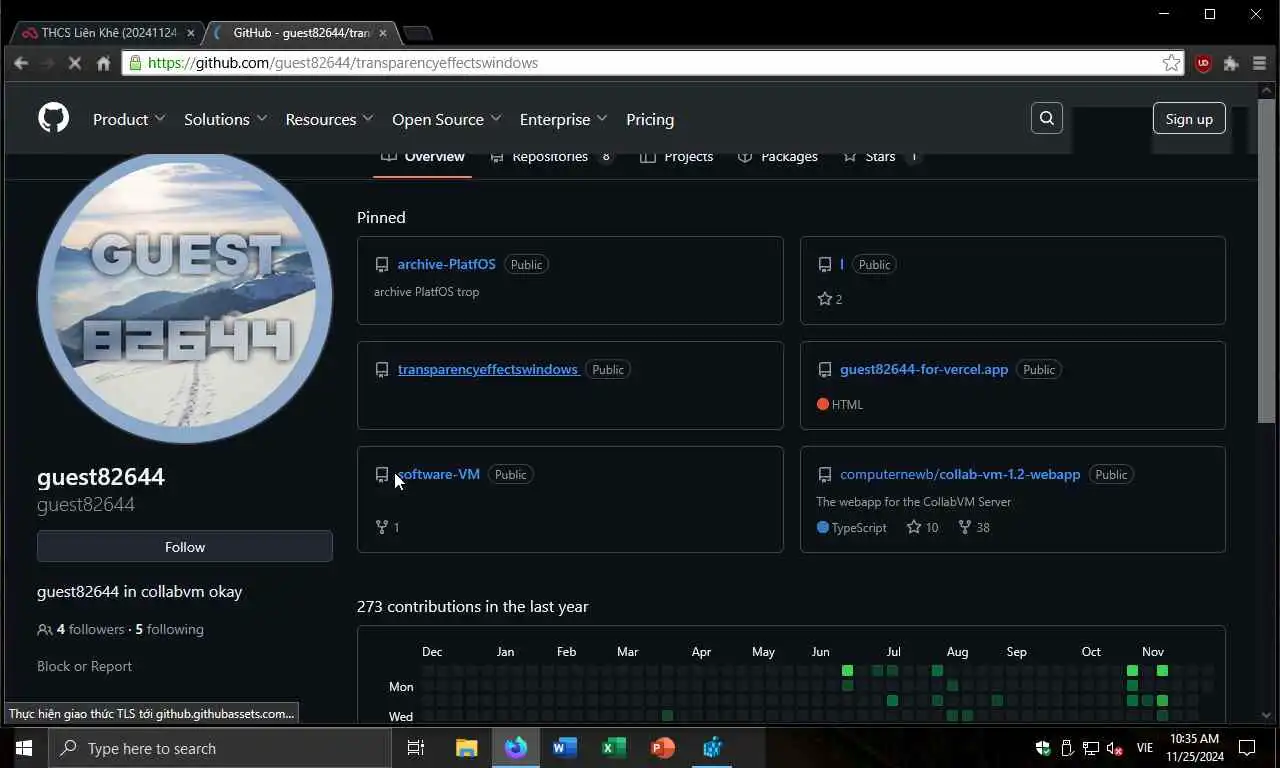Image resolution: width=1280 pixels, height=768 pixels.
Task: Click repo icon beside archive-PlatfOS
Action: coord(381,265)
